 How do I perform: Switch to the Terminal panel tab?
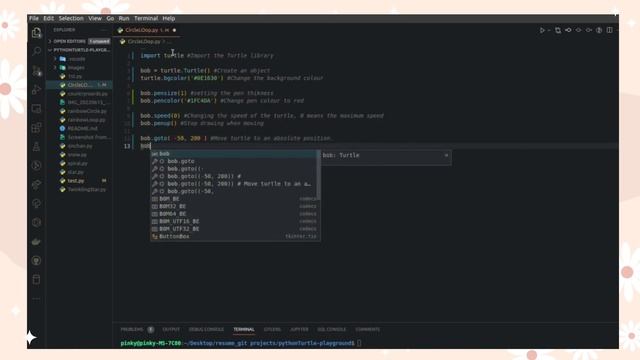(x=244, y=329)
